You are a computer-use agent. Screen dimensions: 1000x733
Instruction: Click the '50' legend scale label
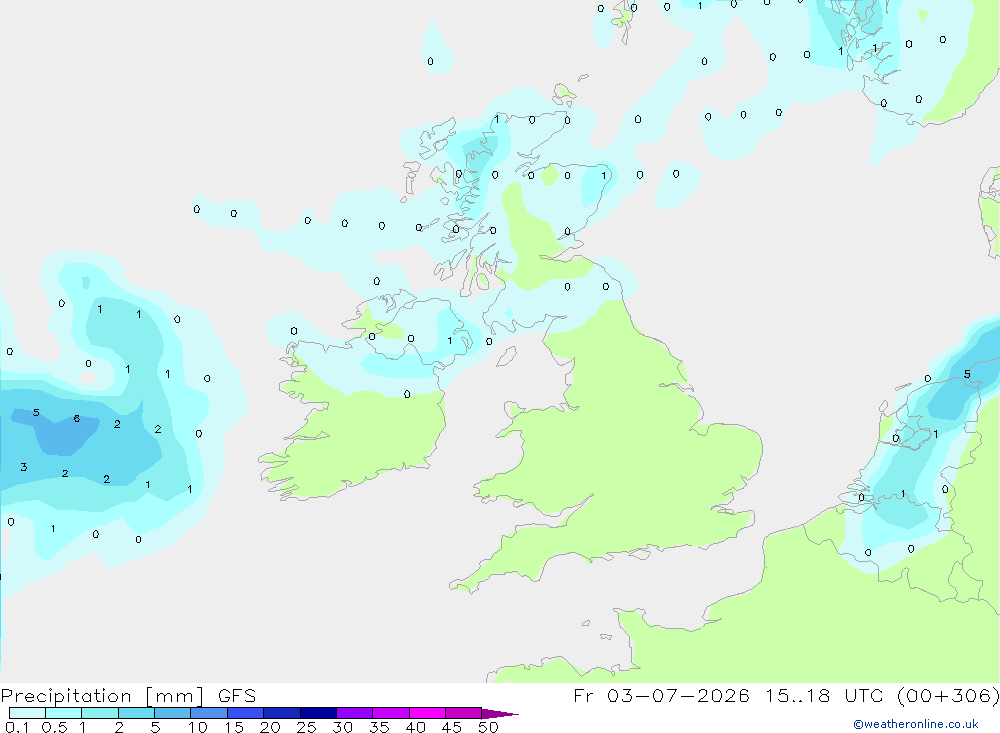[x=488, y=727]
